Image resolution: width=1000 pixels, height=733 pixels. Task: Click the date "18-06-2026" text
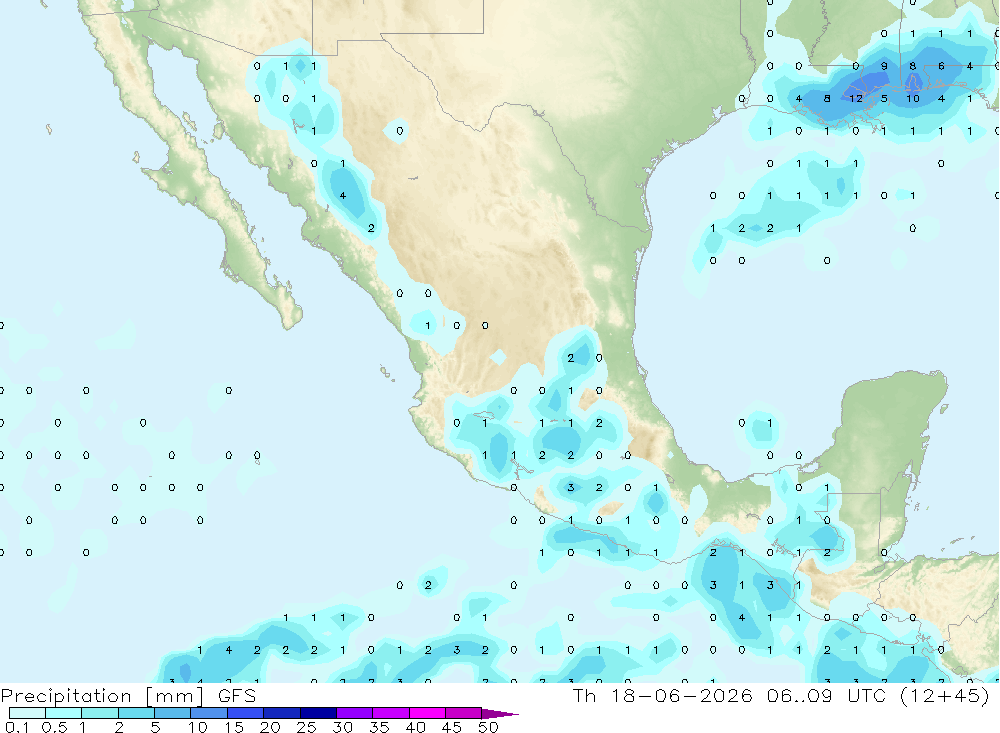click(682, 695)
